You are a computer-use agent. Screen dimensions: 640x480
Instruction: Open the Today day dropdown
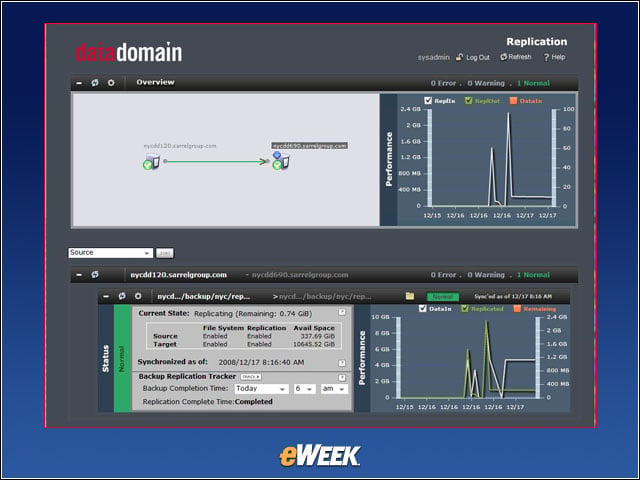[261, 389]
